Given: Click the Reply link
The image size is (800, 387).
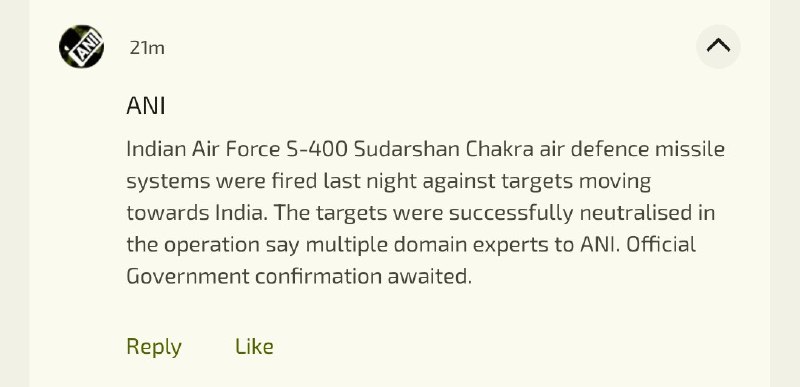Looking at the screenshot, I should point(154,347).
